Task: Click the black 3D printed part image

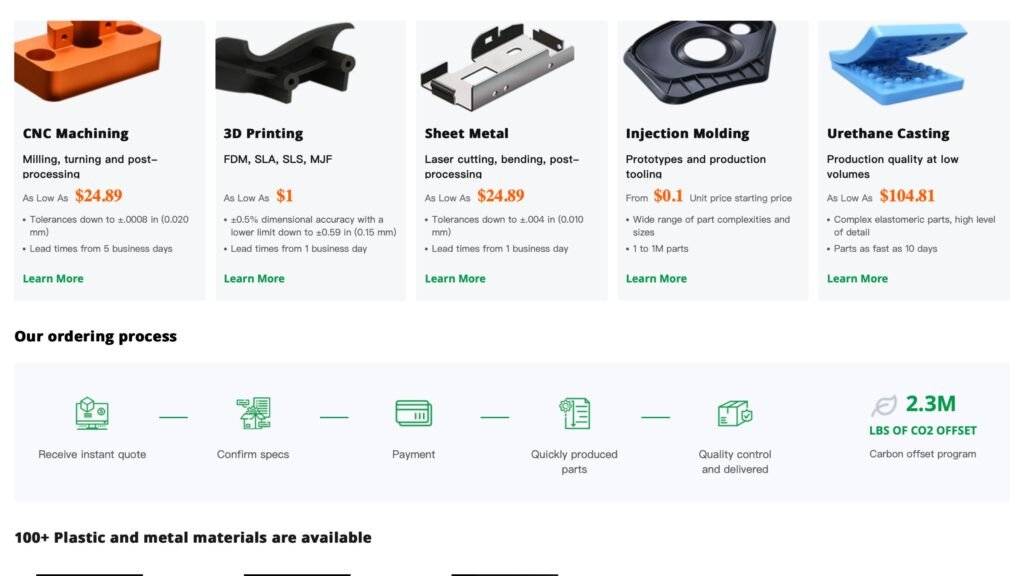Action: click(286, 62)
